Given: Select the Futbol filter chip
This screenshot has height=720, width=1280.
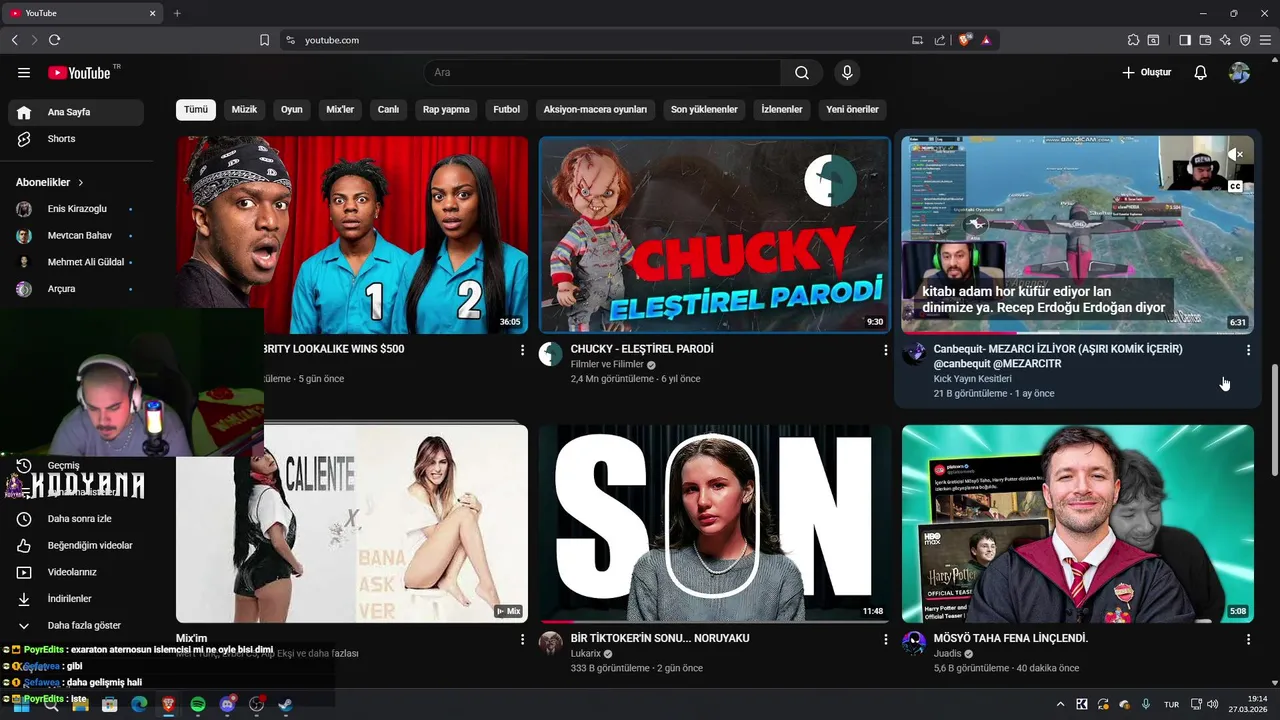Looking at the screenshot, I should click(507, 109).
